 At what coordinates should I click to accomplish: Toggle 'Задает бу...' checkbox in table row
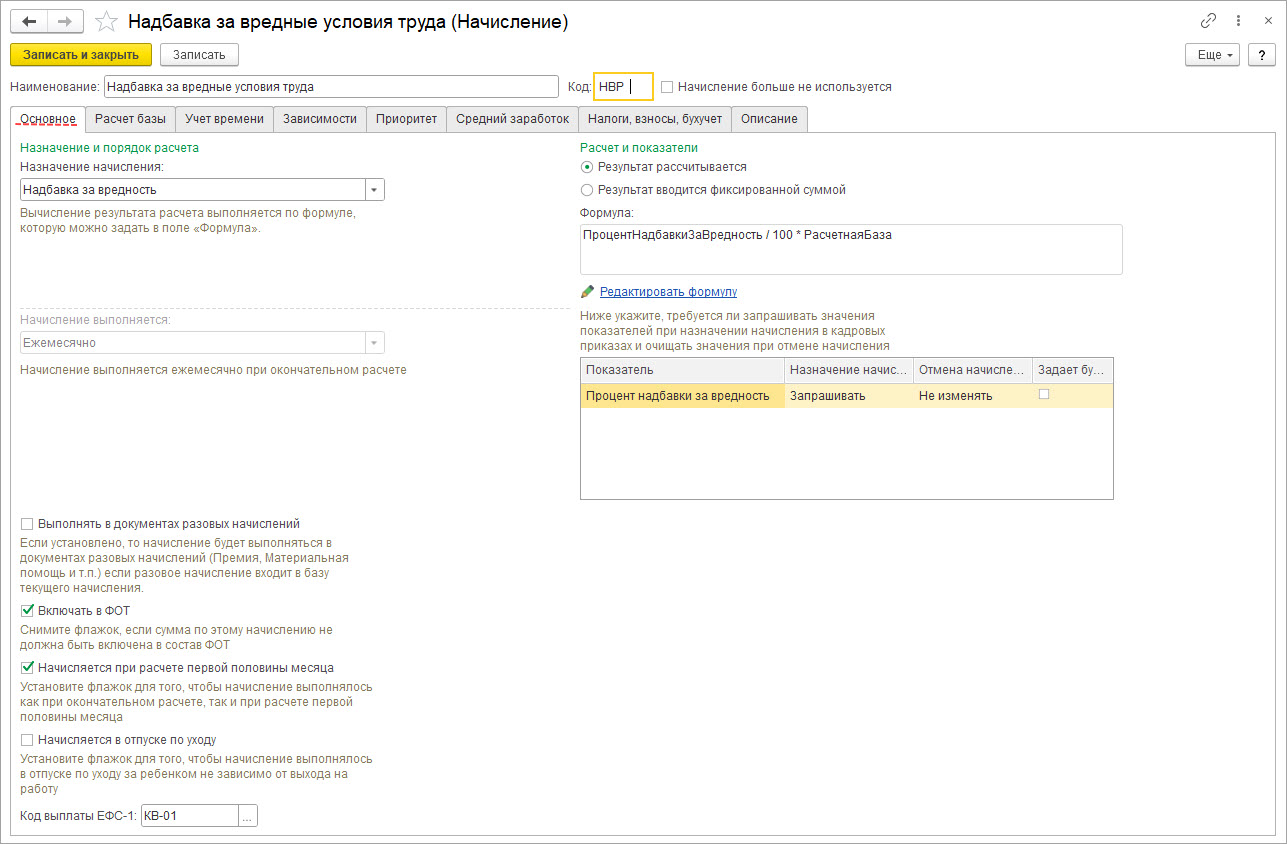[x=1044, y=395]
